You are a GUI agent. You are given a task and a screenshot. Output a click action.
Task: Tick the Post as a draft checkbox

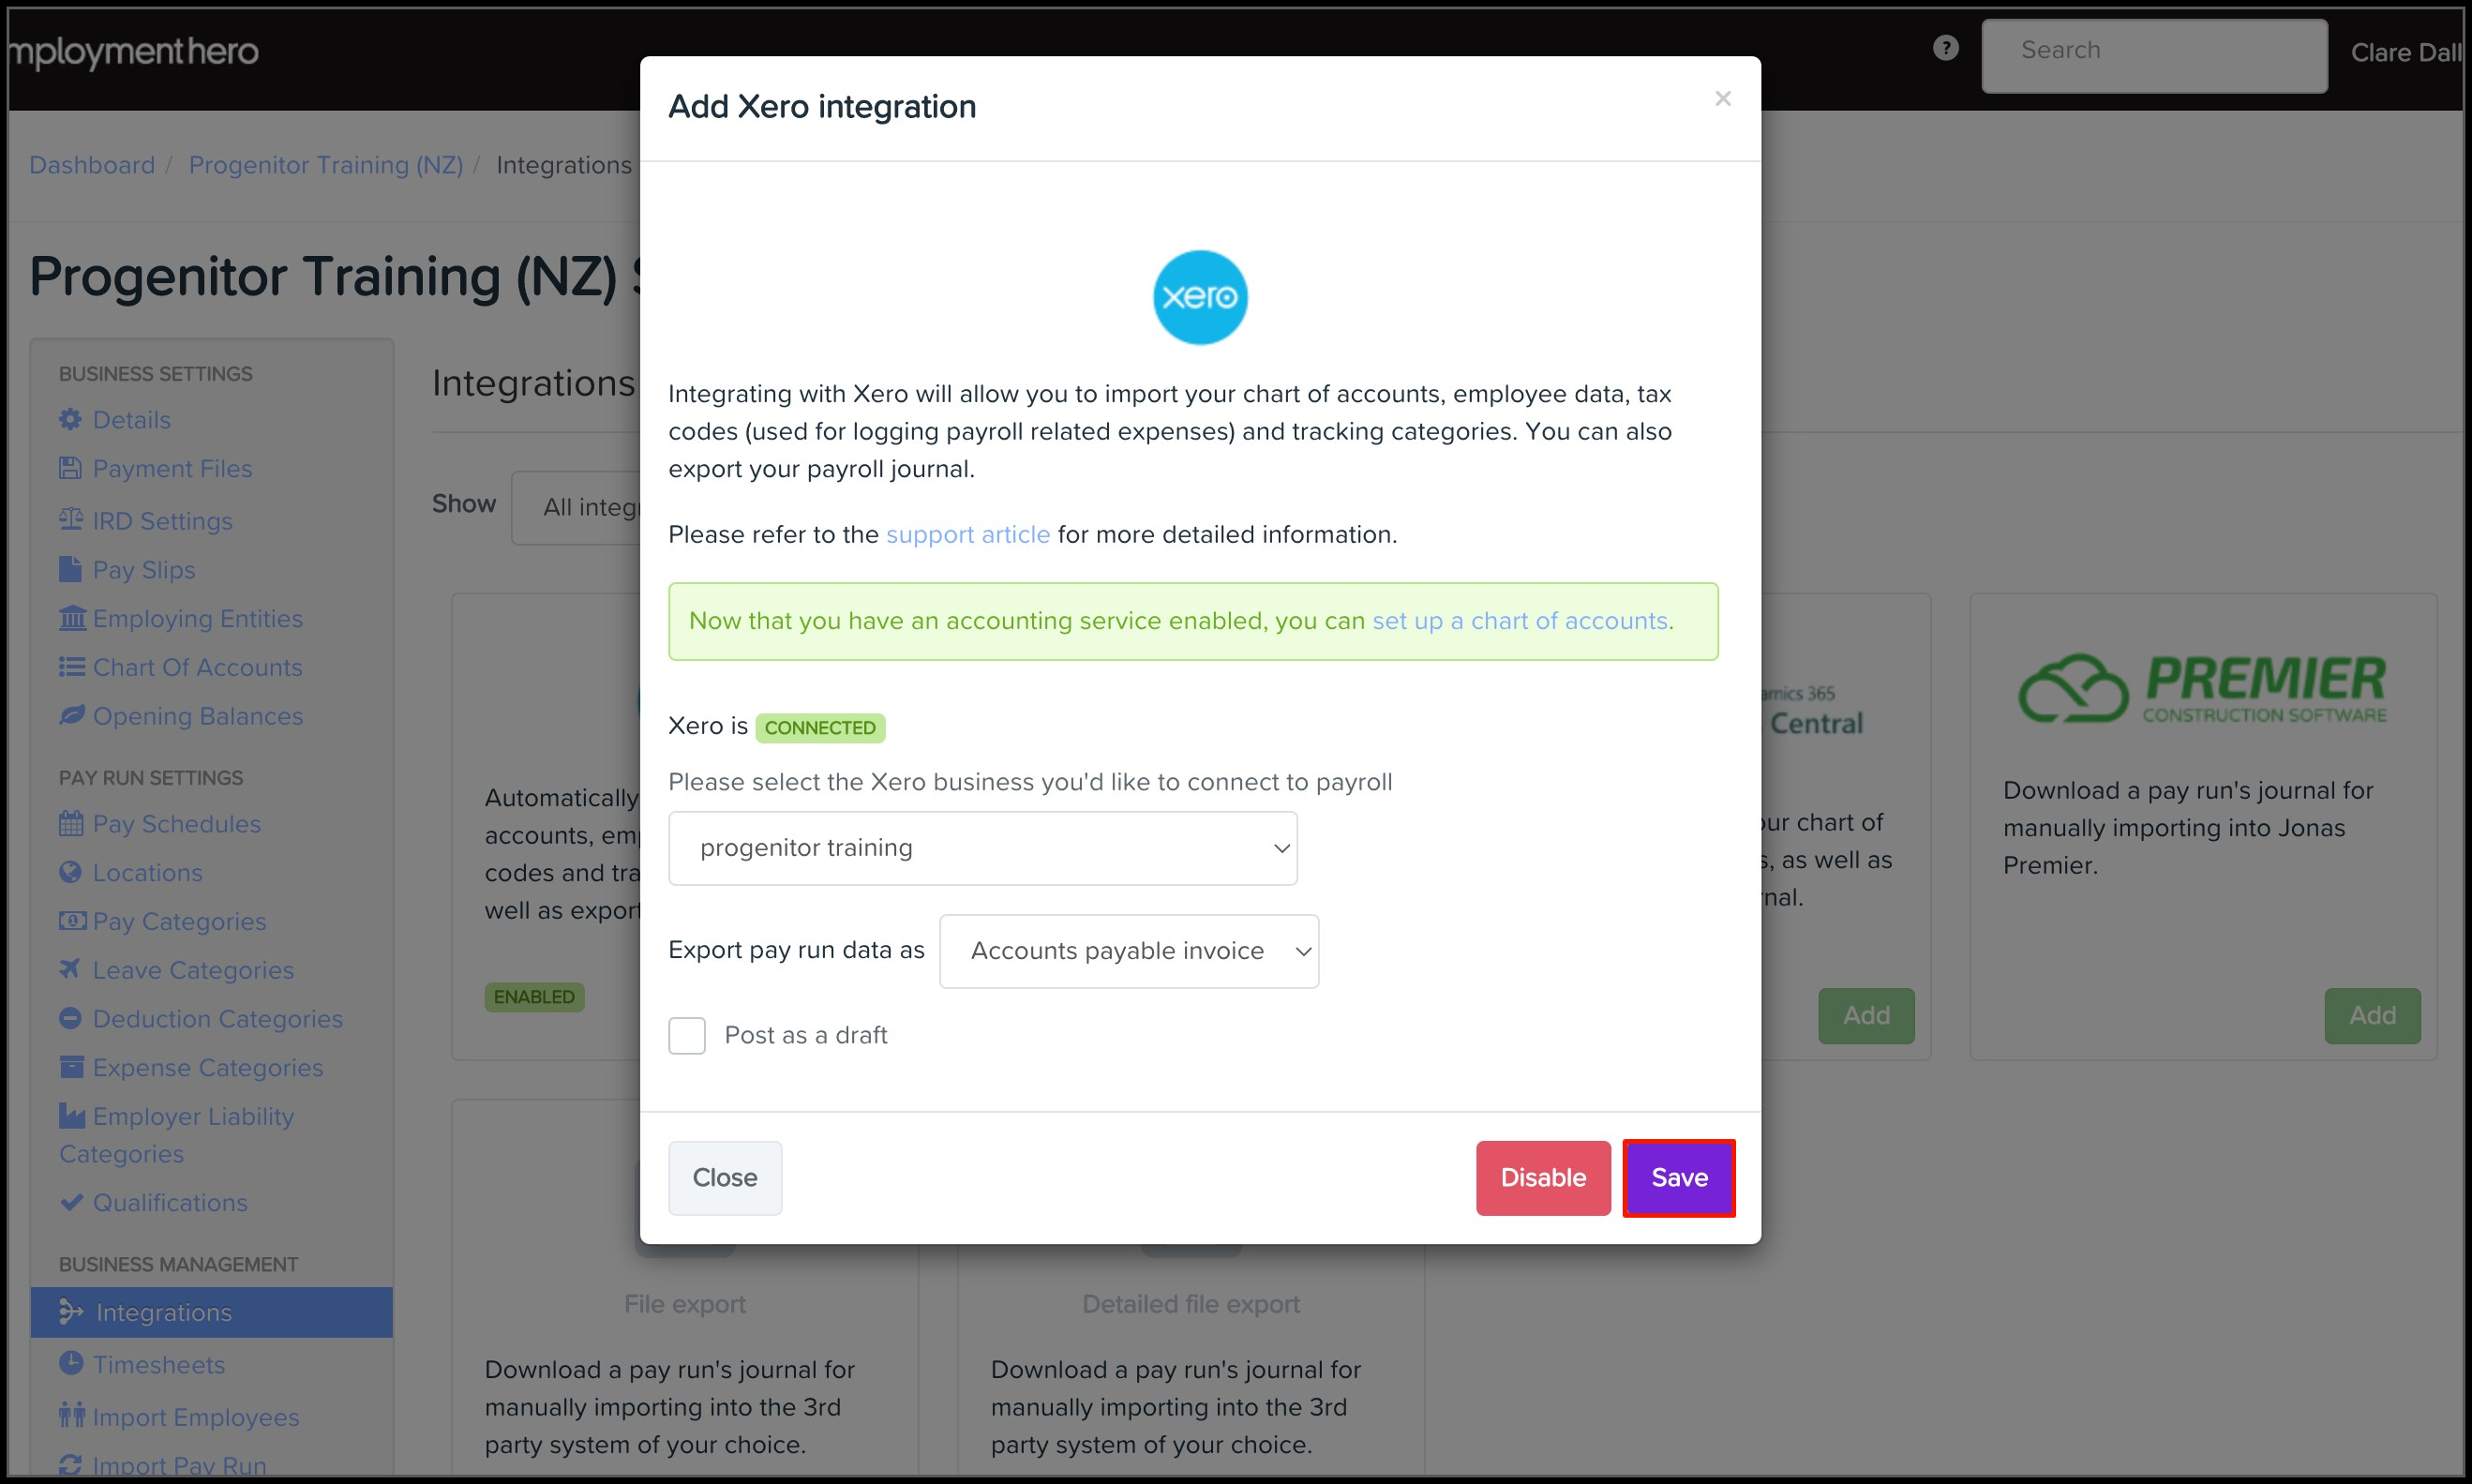pos(687,1035)
